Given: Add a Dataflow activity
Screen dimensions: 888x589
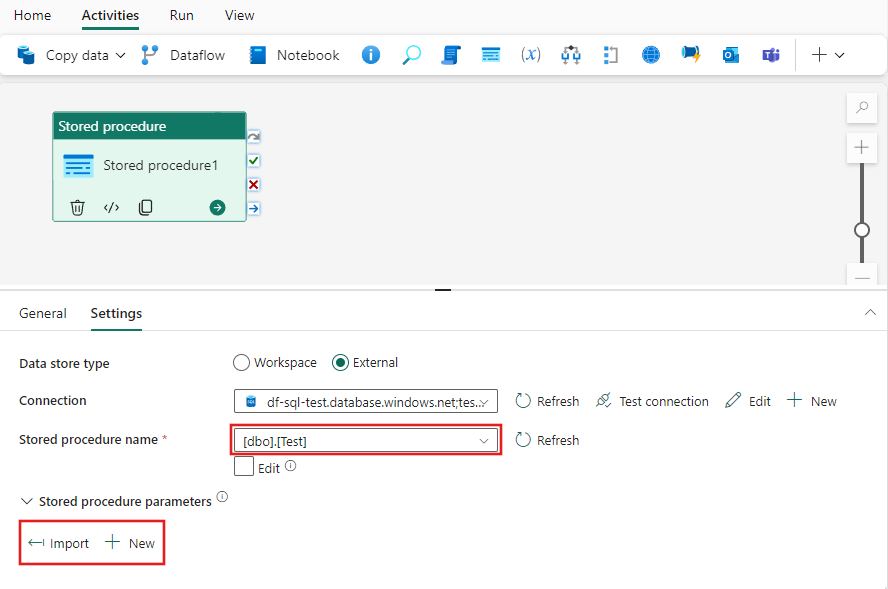Looking at the screenshot, I should [x=183, y=55].
